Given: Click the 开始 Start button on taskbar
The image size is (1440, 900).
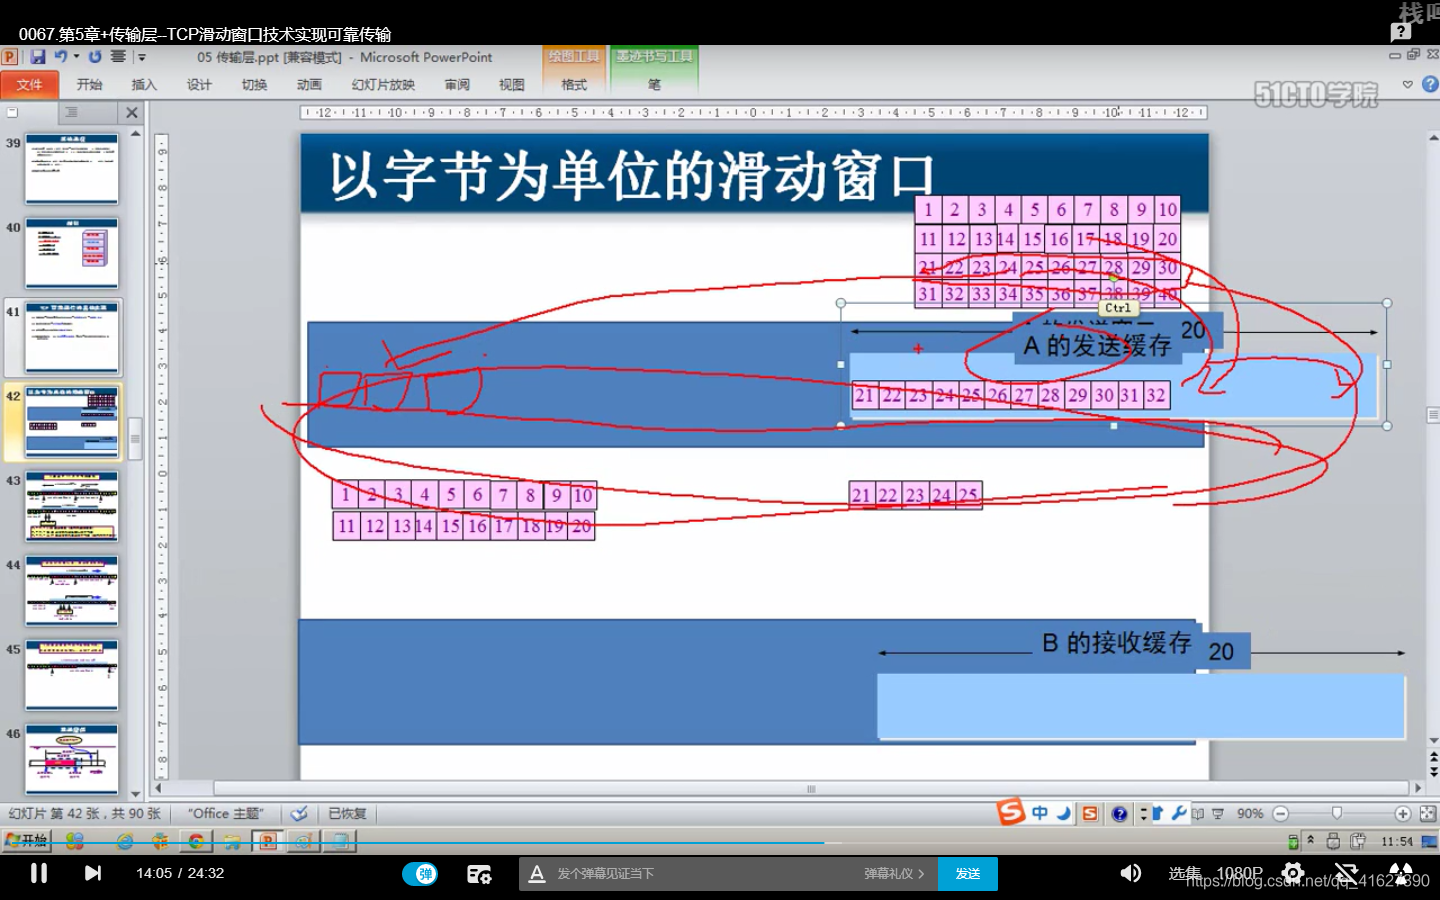Looking at the screenshot, I should click(x=26, y=841).
